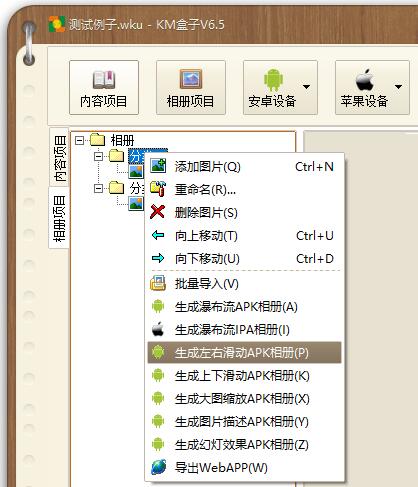
Task: Choose 向上移动(T) from context menu
Action: pyautogui.click(x=244, y=236)
